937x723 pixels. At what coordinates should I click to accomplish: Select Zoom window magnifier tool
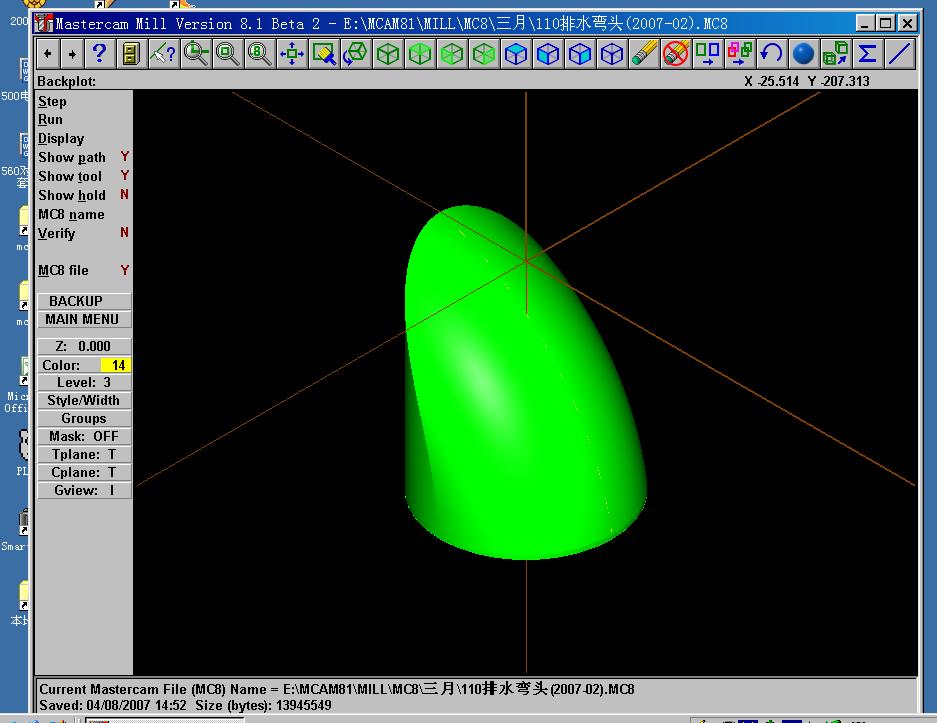click(195, 54)
